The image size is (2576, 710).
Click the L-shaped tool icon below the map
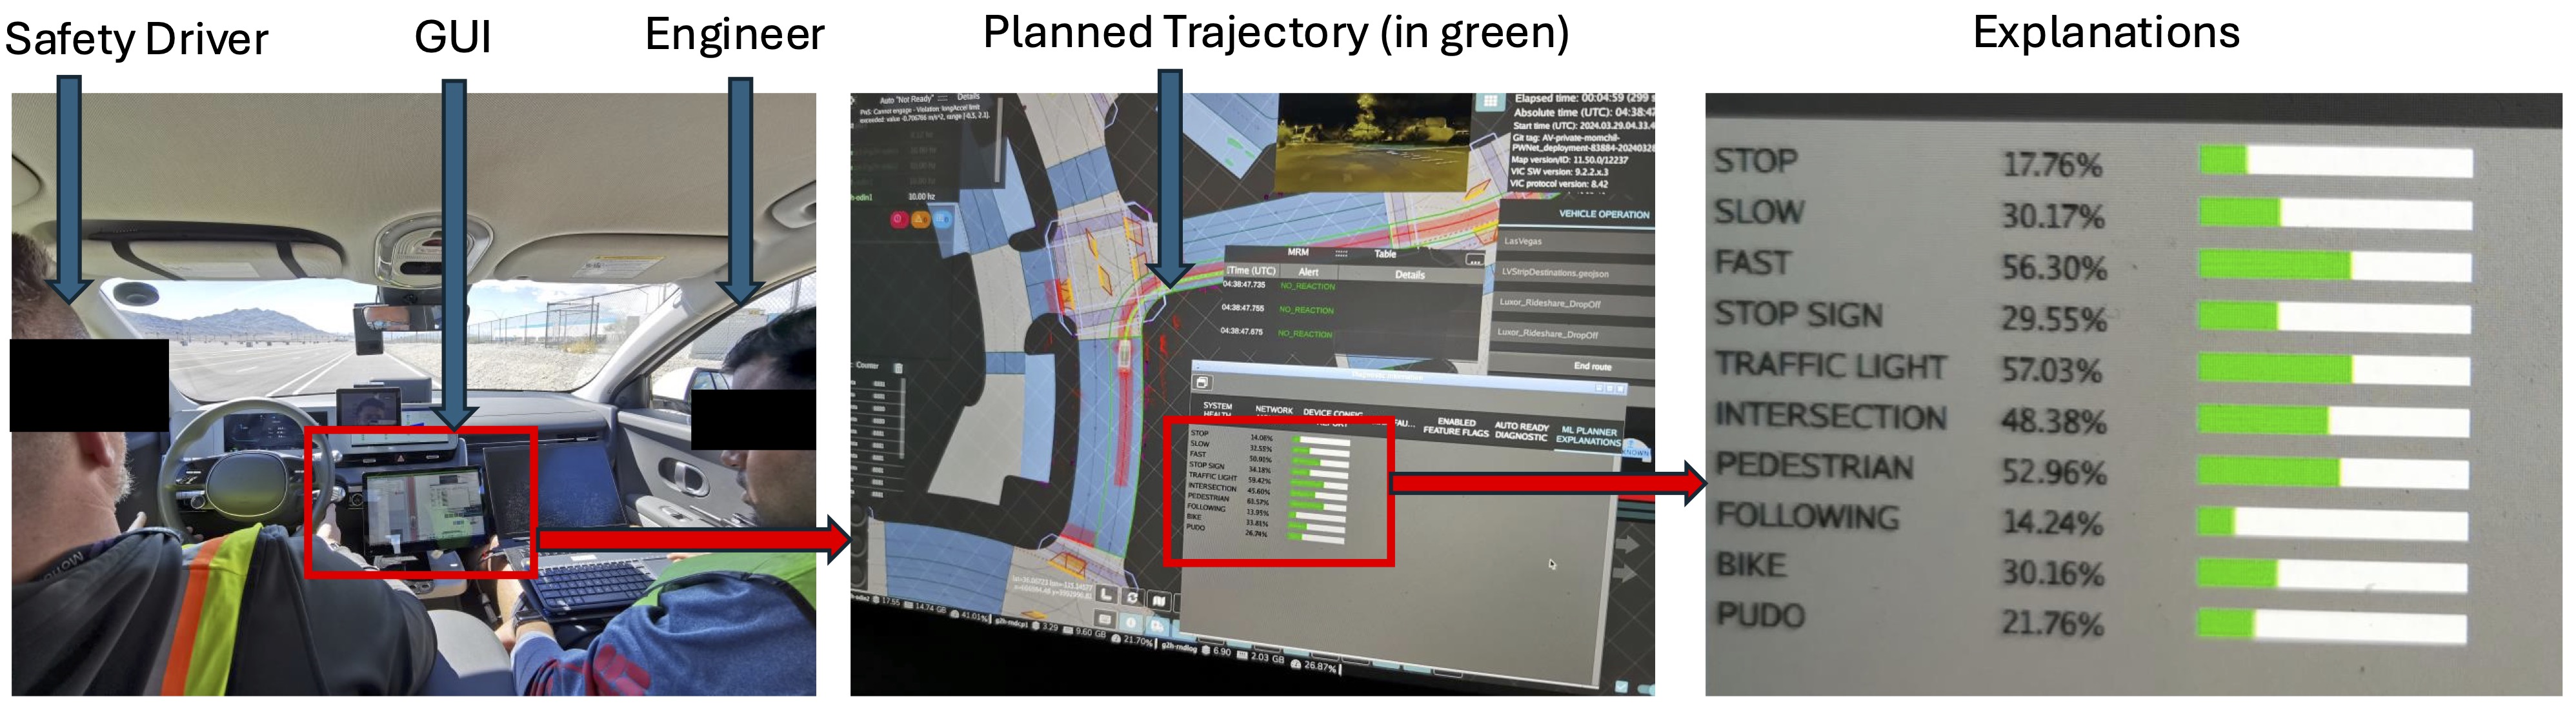[1106, 594]
